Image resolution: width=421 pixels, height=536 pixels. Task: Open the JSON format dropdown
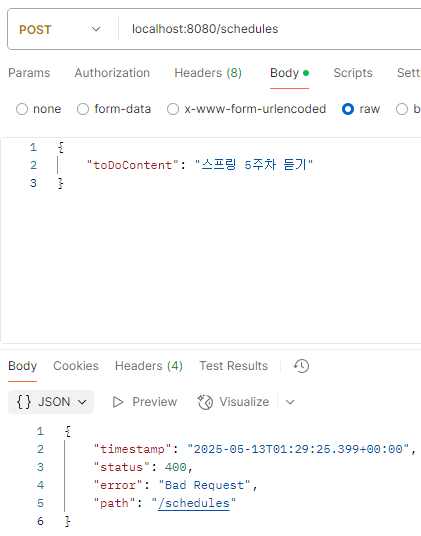(51, 402)
